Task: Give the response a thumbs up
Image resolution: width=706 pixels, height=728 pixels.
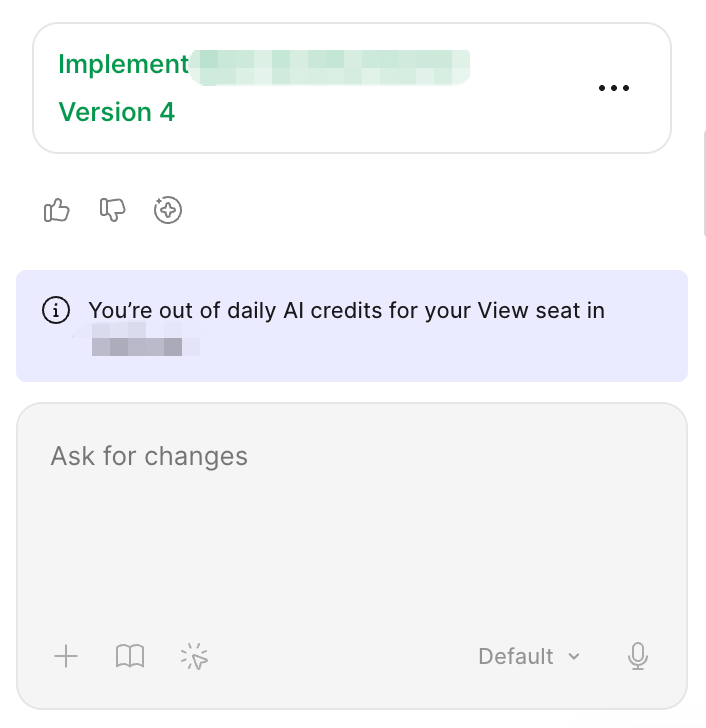Action: (x=57, y=210)
